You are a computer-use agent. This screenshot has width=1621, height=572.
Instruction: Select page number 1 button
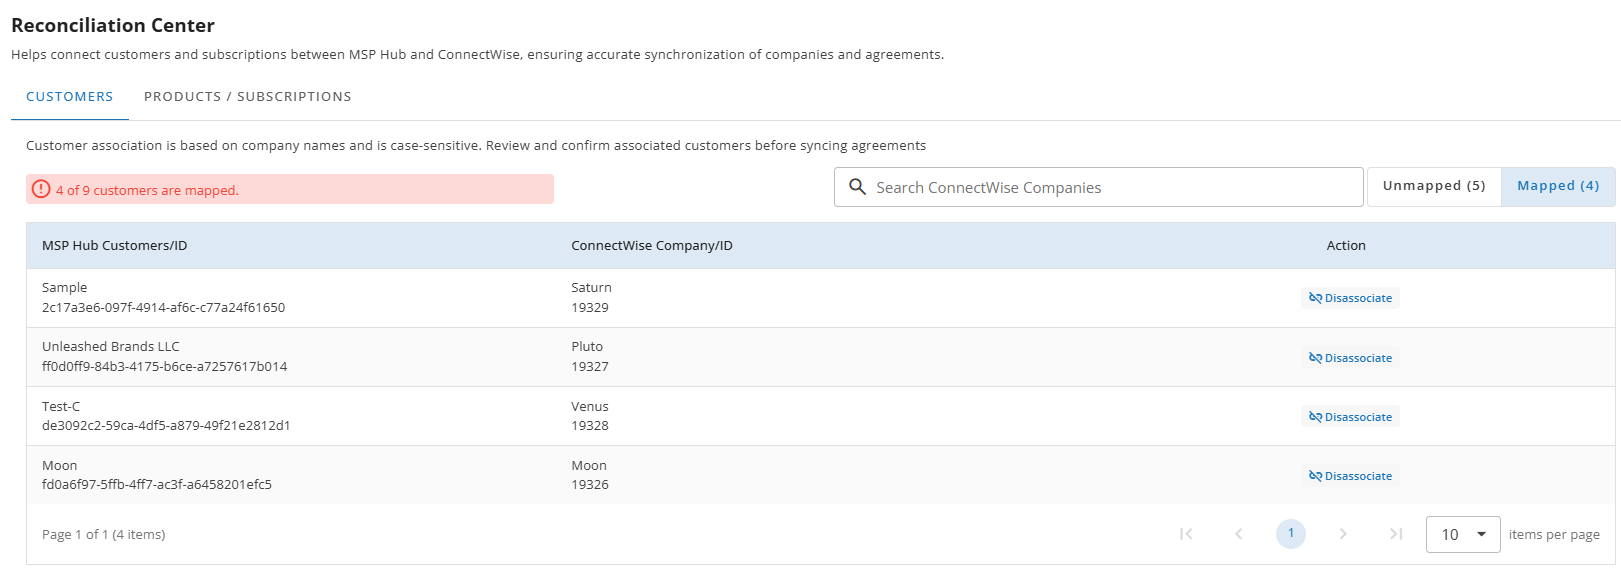1291,534
